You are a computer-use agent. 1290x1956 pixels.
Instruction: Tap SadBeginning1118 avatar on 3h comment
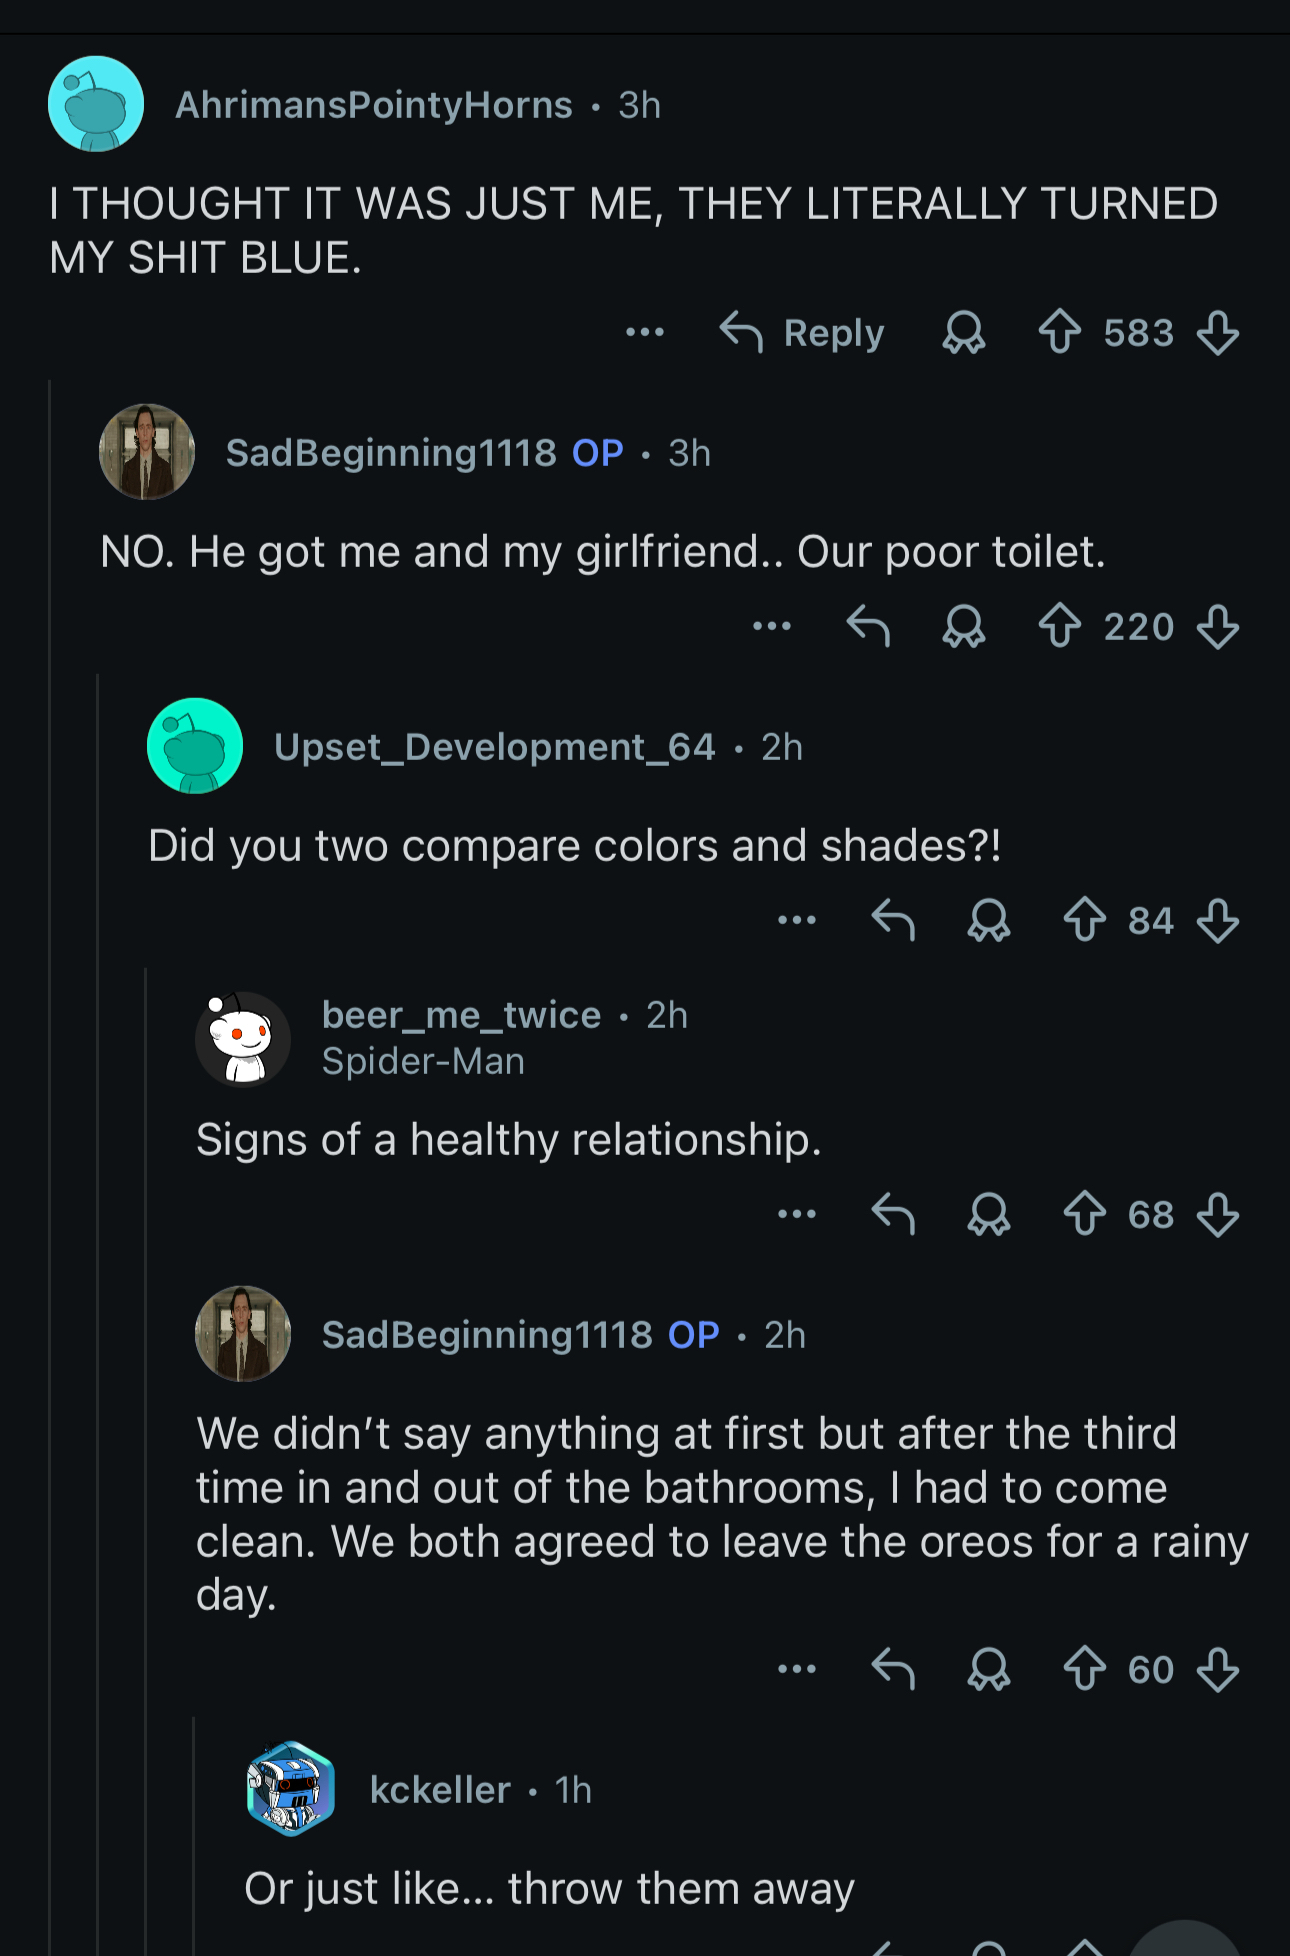pyautogui.click(x=147, y=452)
